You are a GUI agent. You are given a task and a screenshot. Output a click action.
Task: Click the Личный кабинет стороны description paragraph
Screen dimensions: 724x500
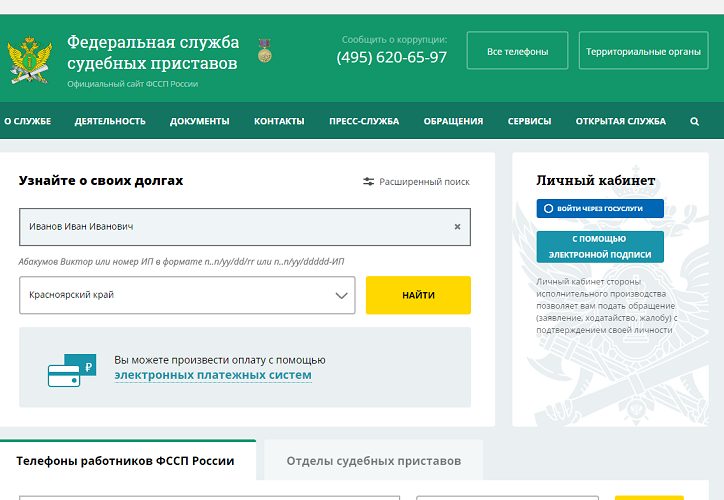(606, 306)
